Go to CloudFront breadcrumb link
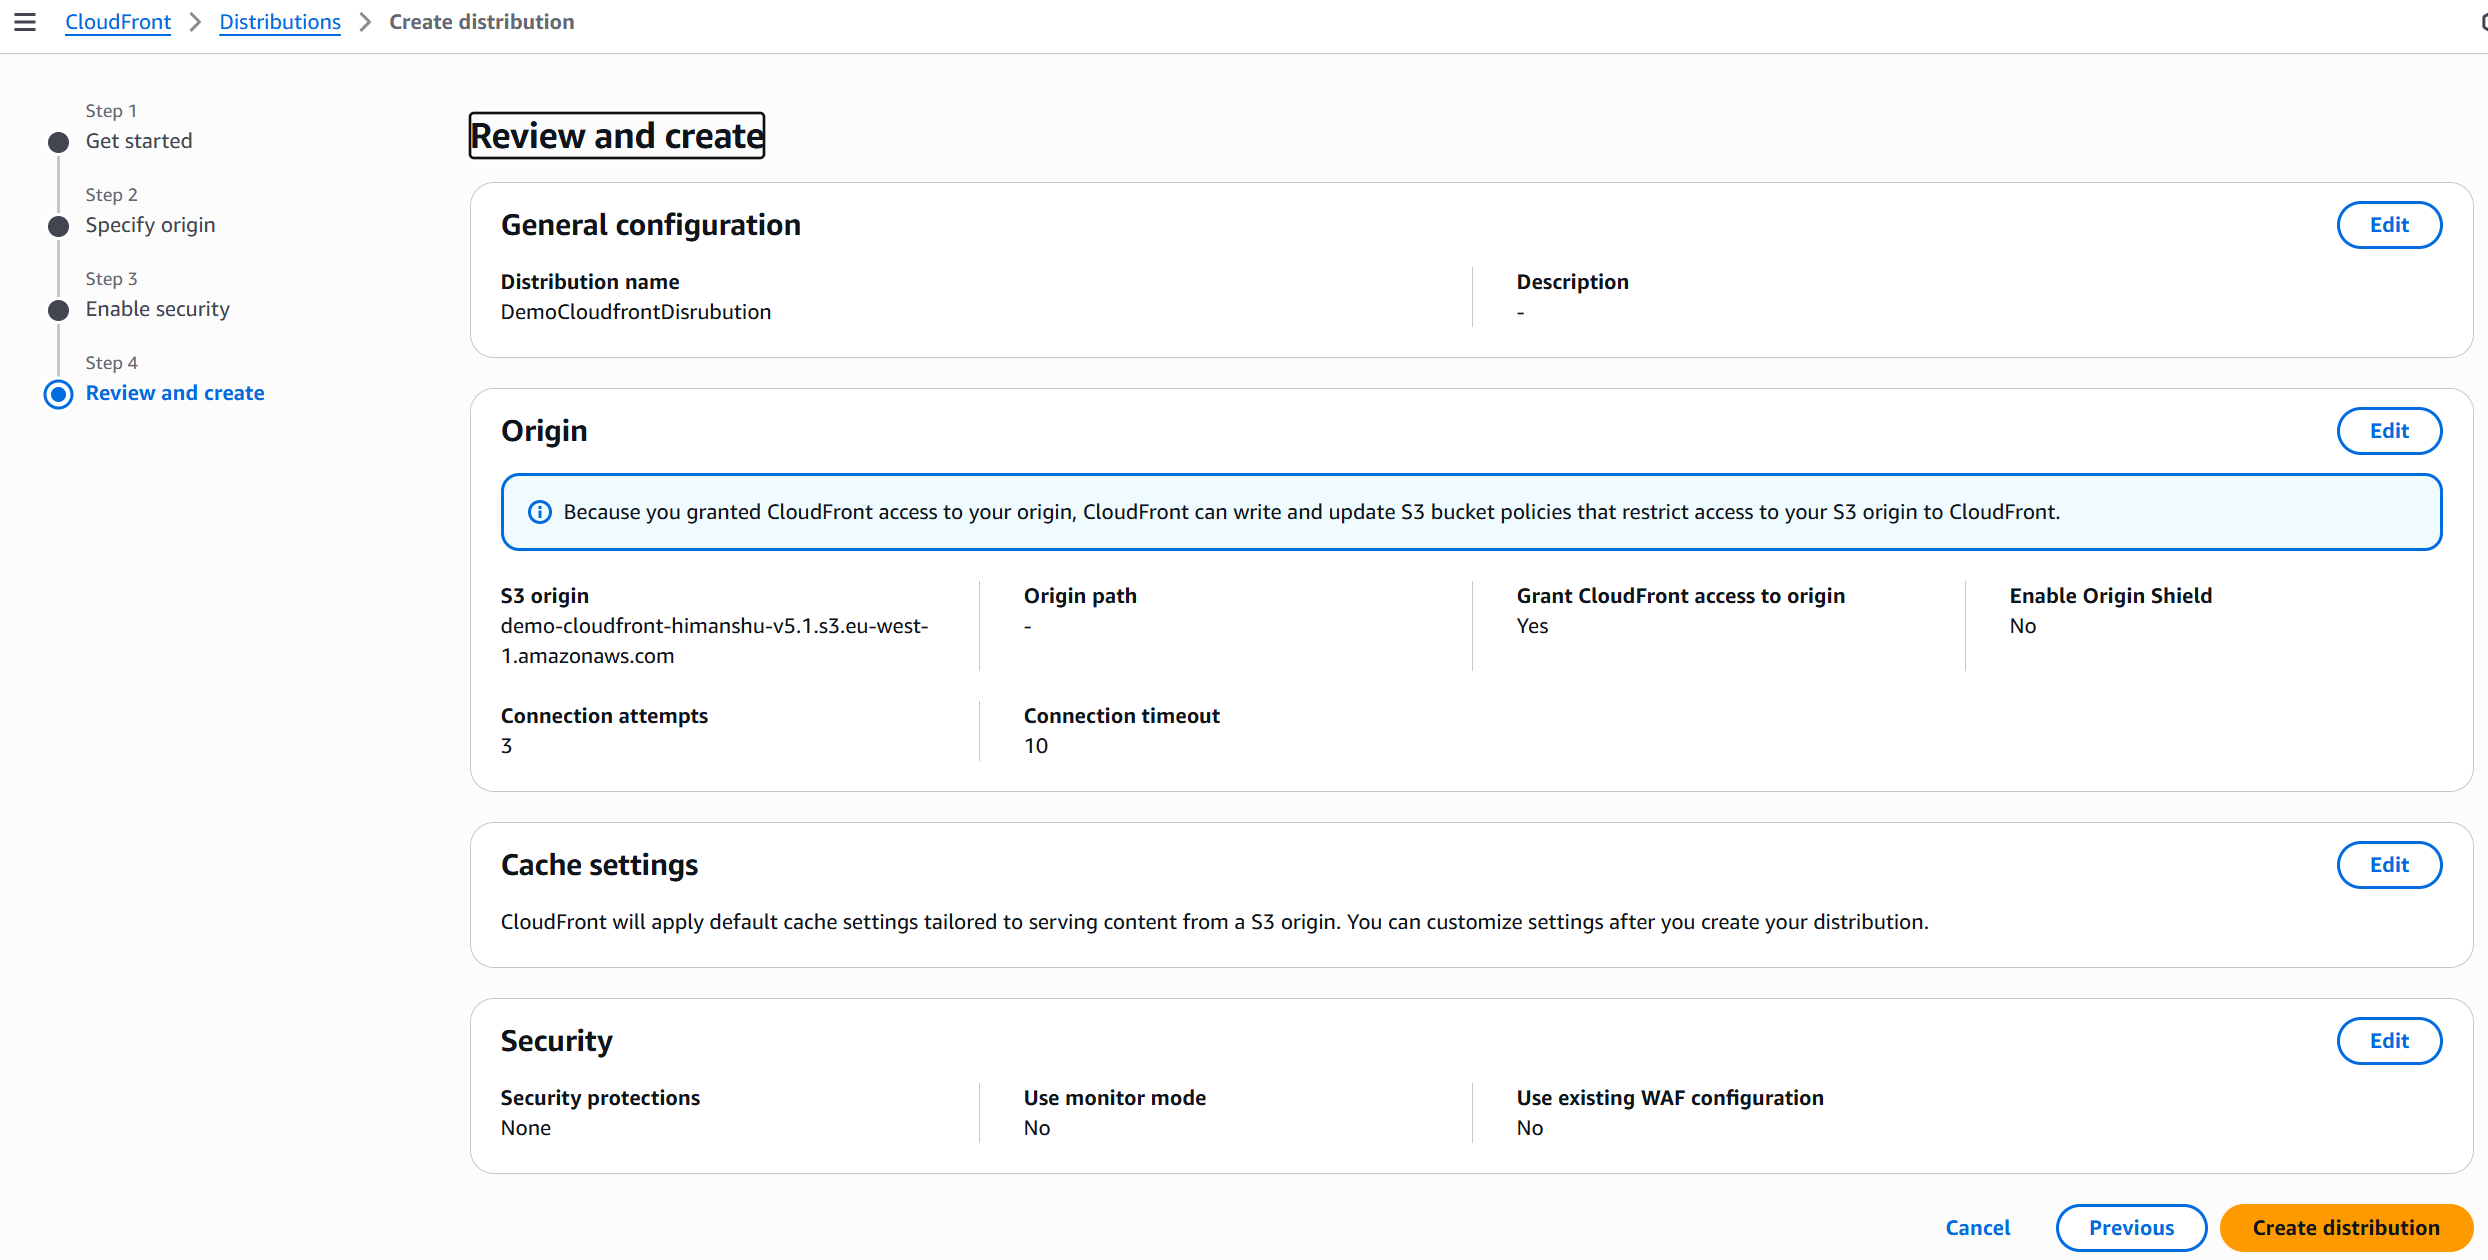 pos(118,22)
